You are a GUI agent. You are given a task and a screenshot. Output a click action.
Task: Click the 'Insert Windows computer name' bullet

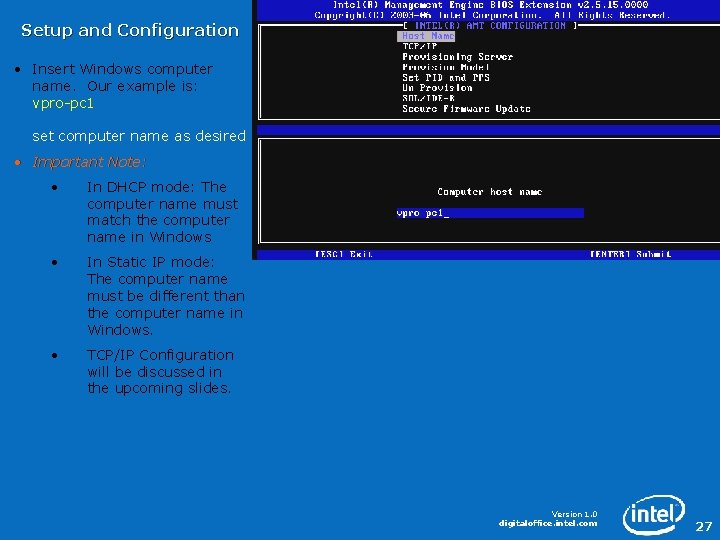click(x=122, y=77)
